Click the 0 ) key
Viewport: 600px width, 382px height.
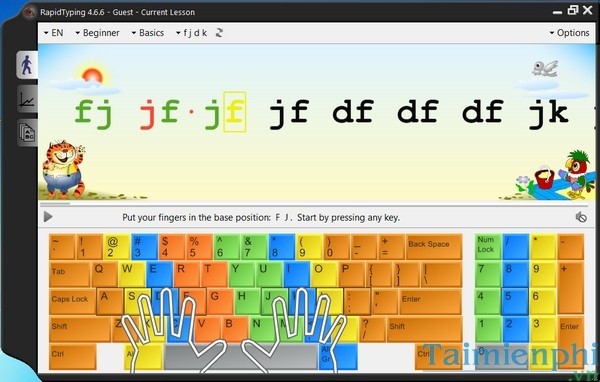(x=338, y=247)
